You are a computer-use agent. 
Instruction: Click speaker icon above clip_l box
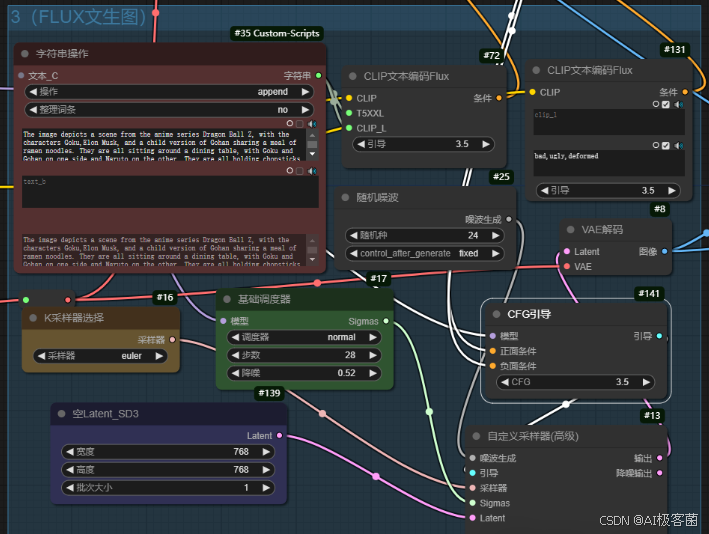pos(679,104)
